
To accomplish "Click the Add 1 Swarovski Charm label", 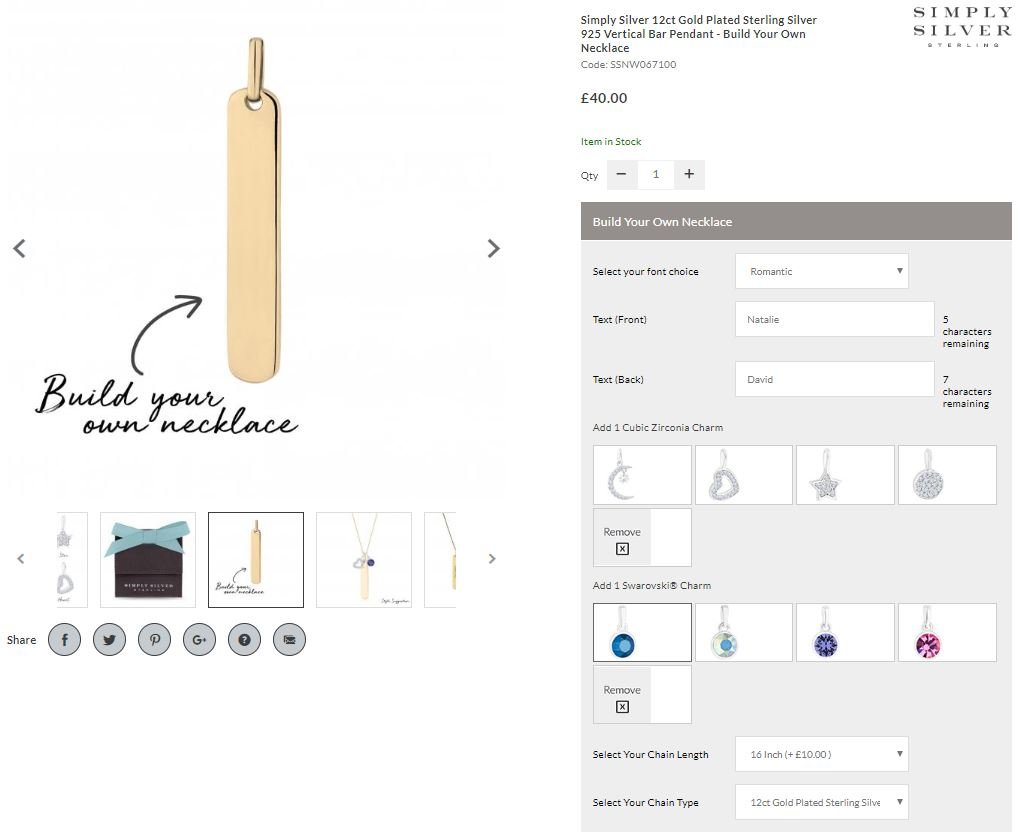I will click(652, 586).
